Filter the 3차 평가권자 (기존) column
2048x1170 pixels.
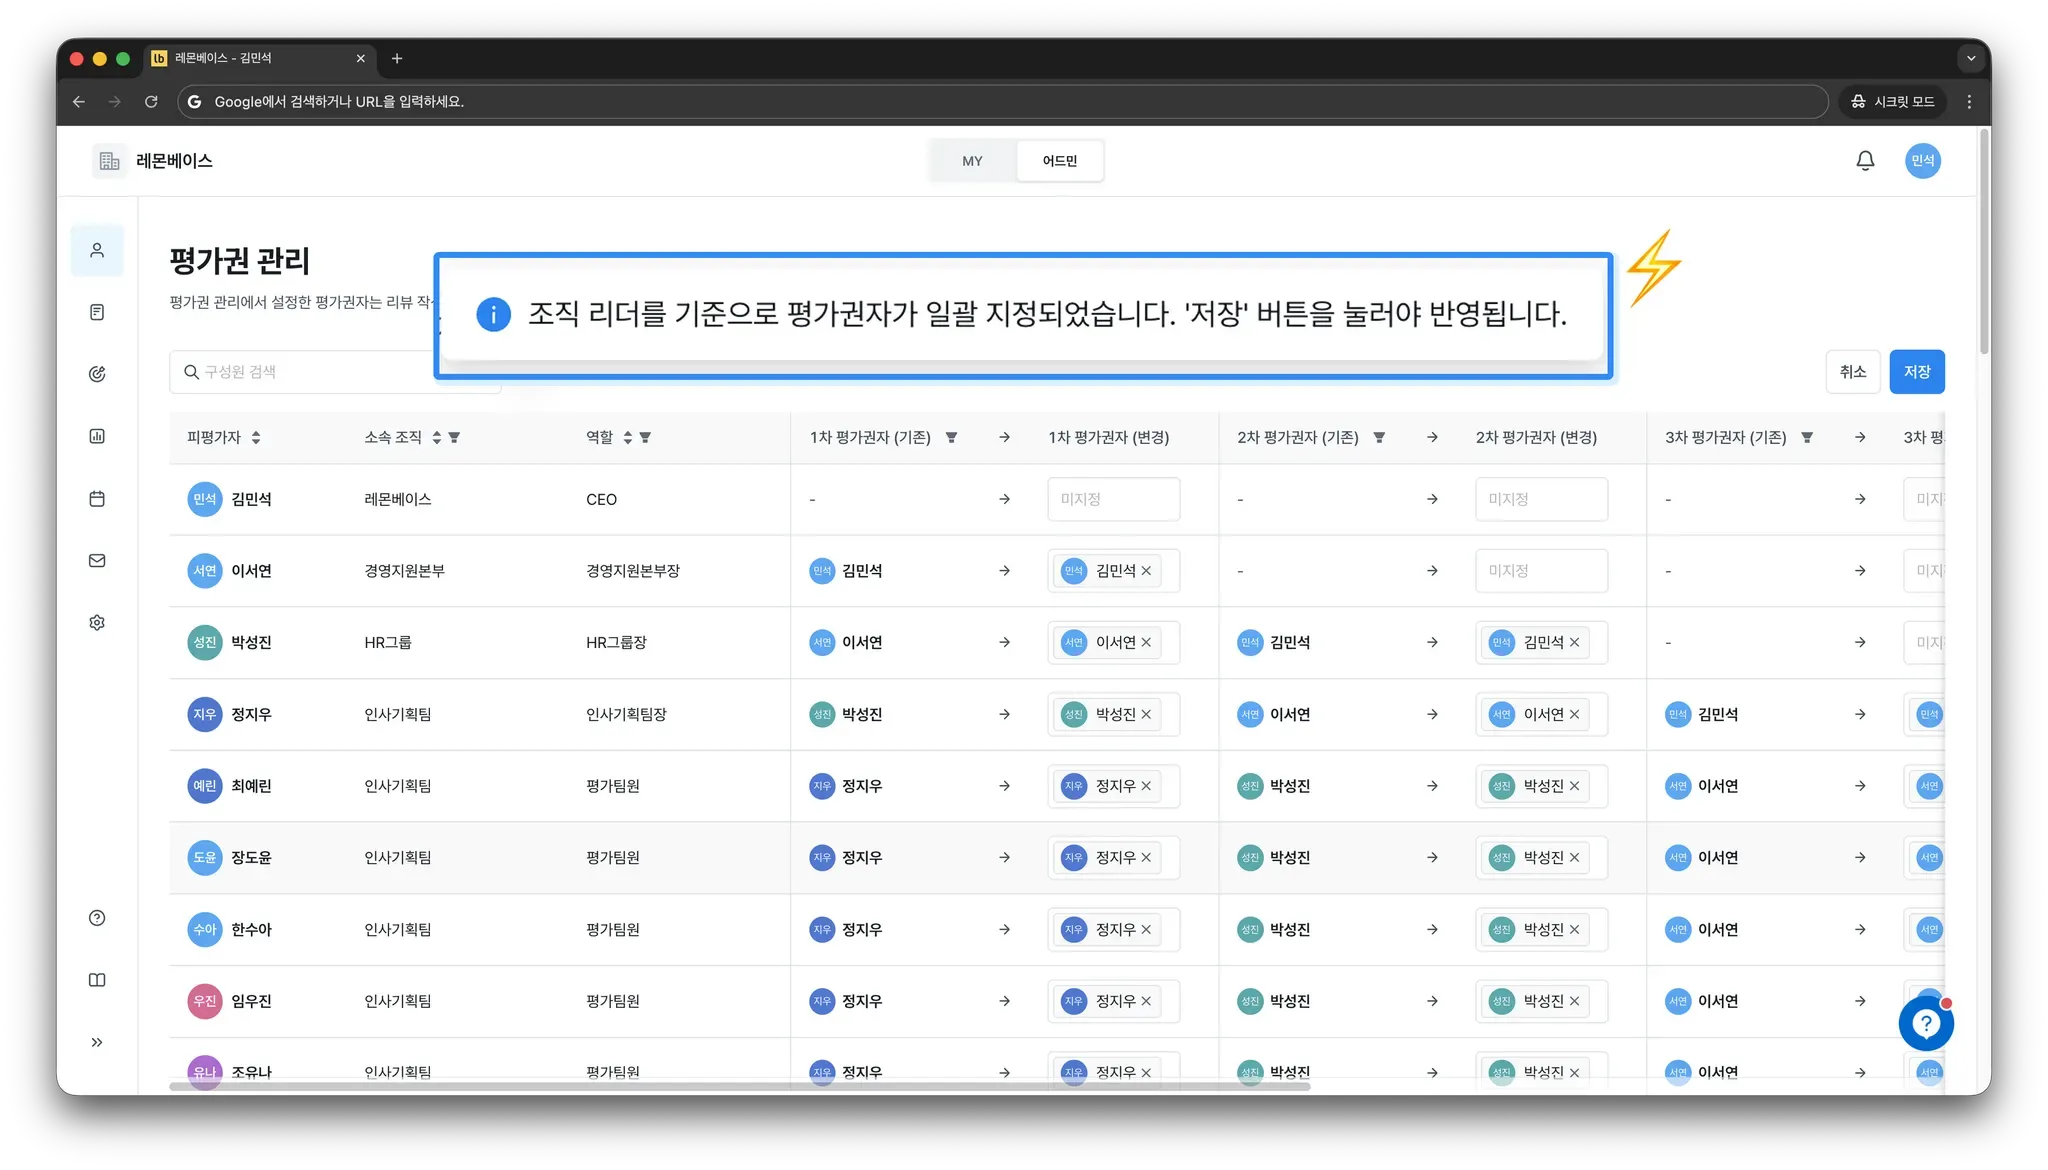[x=1807, y=438]
